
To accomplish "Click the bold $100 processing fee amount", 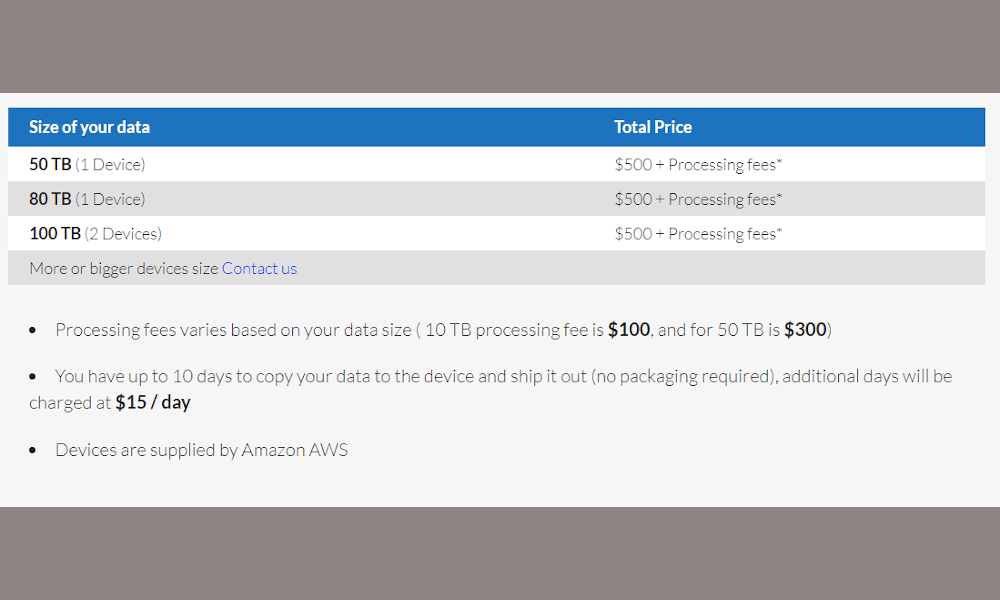I will coord(629,330).
